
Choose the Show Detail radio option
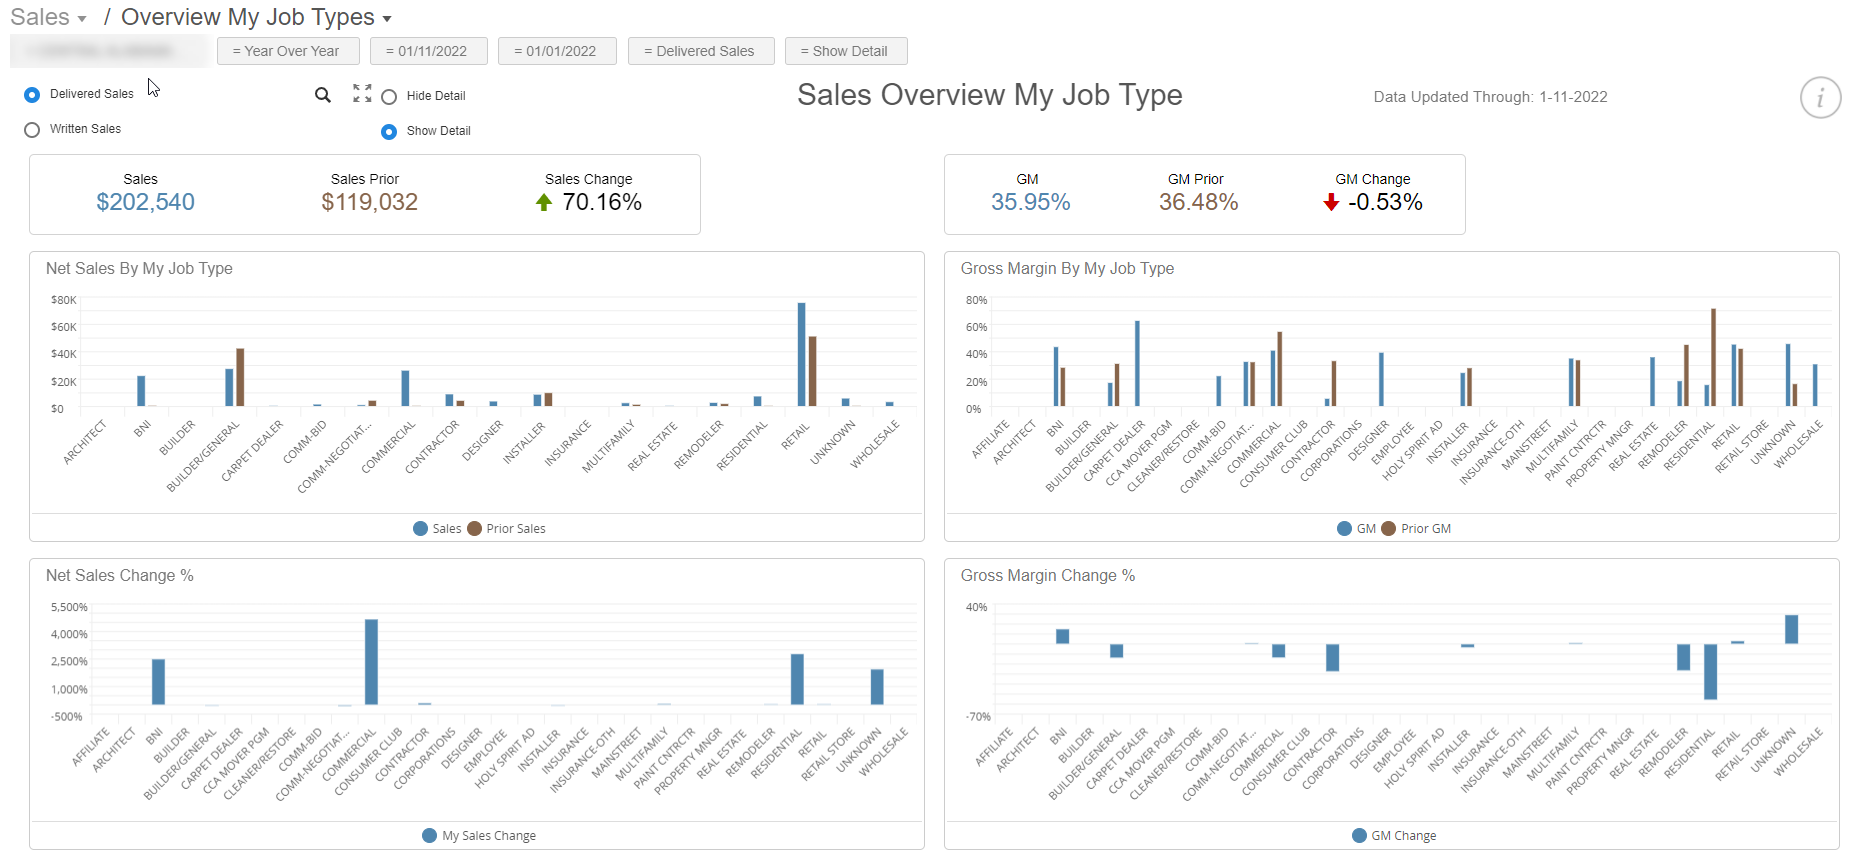pyautogui.click(x=389, y=132)
